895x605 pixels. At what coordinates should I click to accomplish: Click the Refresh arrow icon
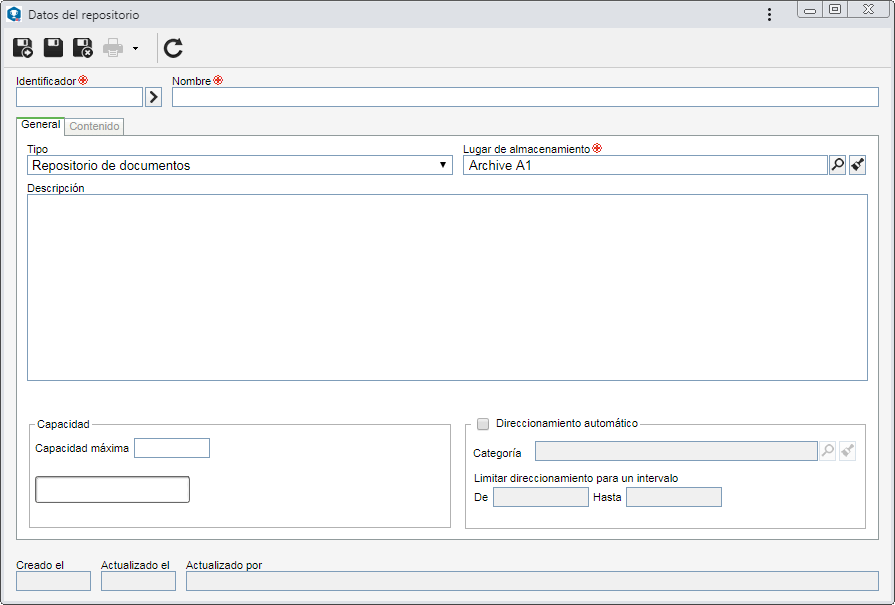coord(174,48)
